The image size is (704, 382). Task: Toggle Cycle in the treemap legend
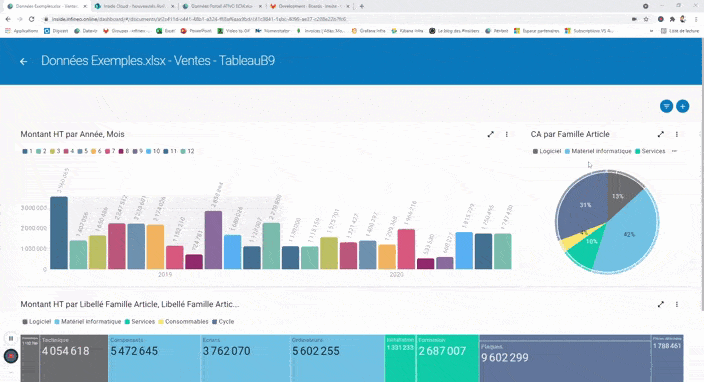coord(223,321)
